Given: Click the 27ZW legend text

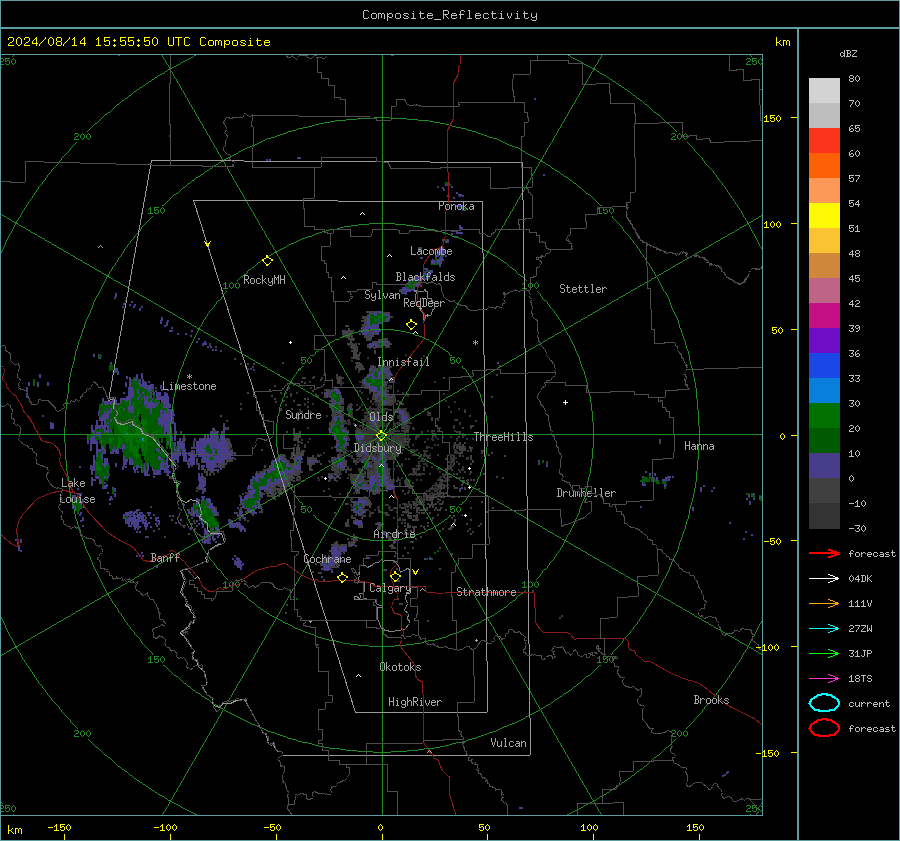Looking at the screenshot, I should [860, 629].
